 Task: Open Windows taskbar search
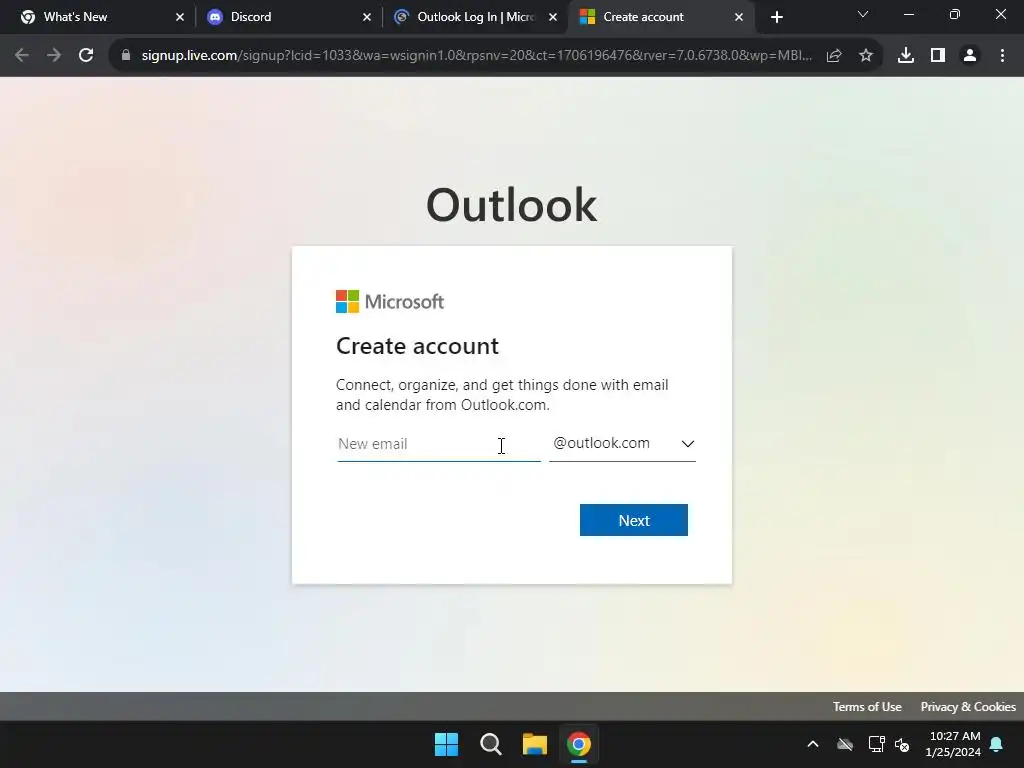coord(490,744)
